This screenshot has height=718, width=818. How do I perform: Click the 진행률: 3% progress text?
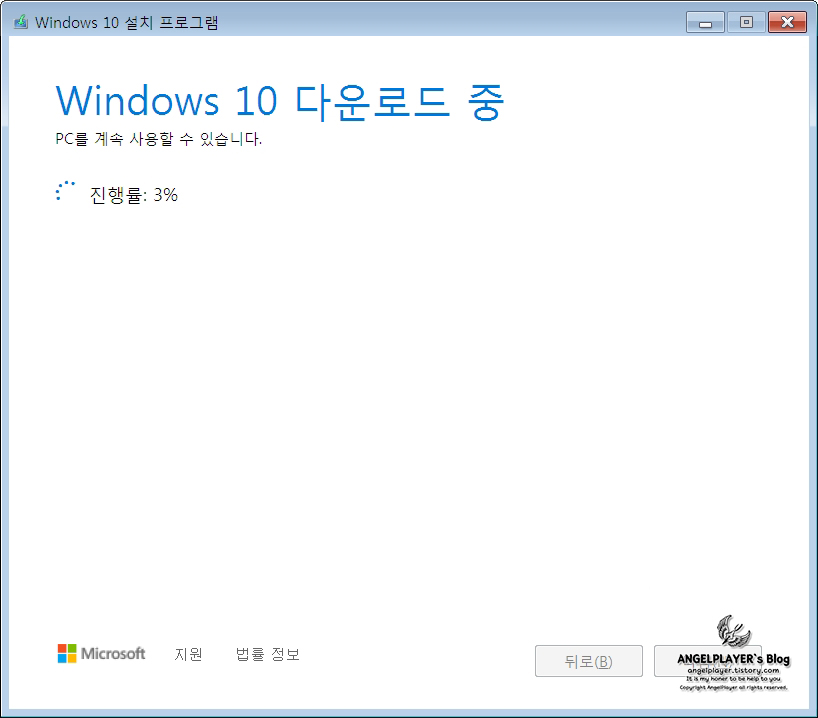click(x=134, y=195)
